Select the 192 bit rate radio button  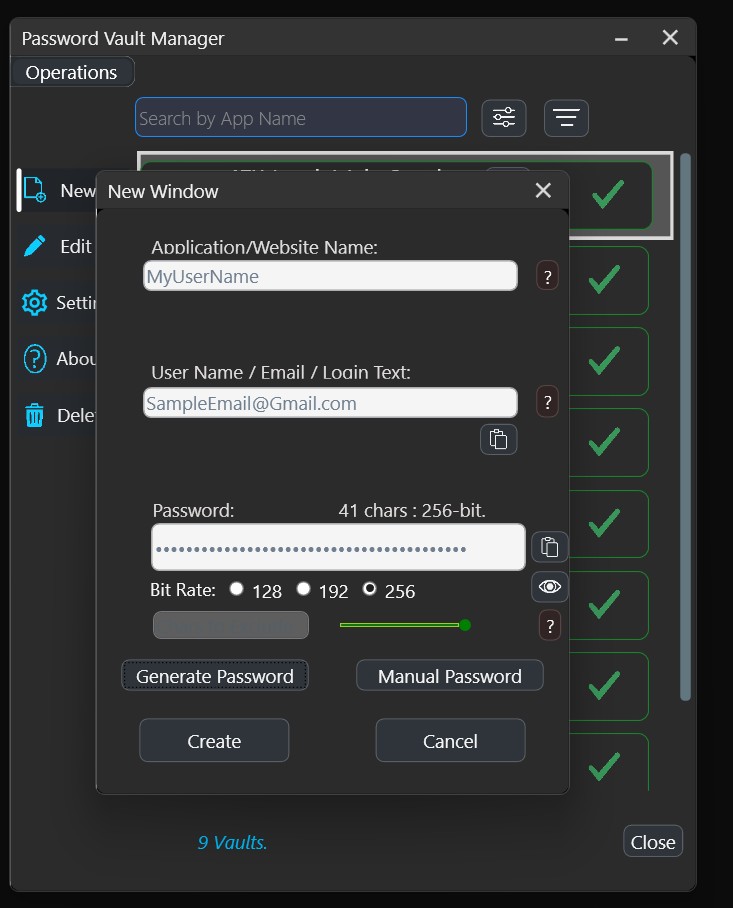[303, 589]
